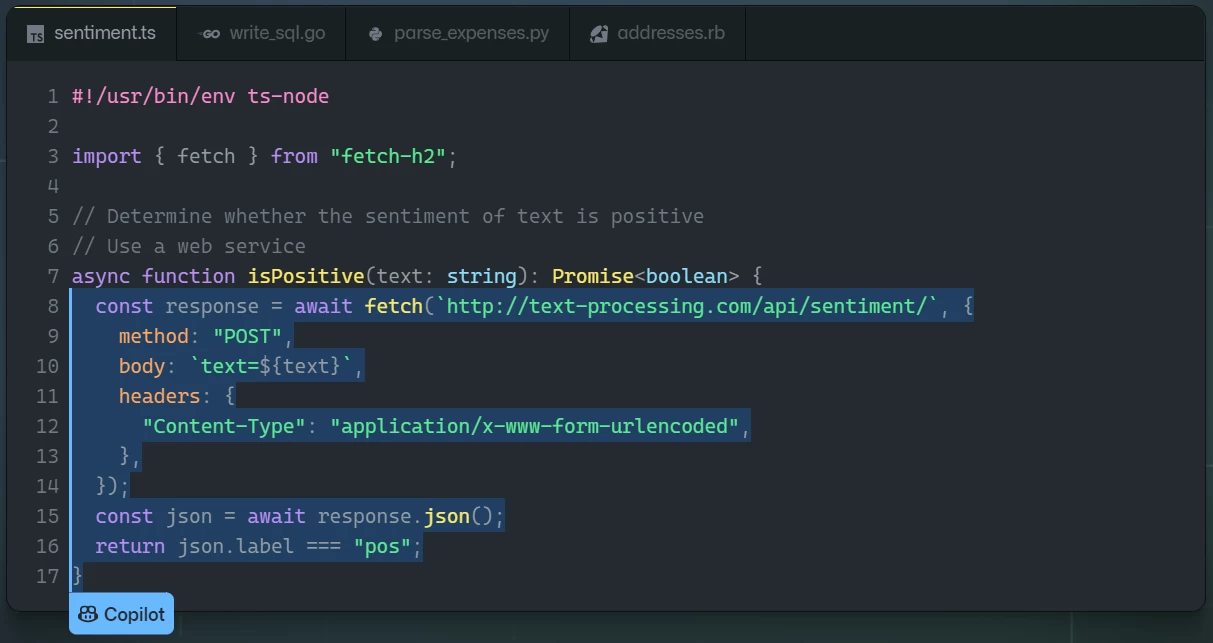
Task: Click the fetch-h2 import statement
Action: tap(260, 156)
